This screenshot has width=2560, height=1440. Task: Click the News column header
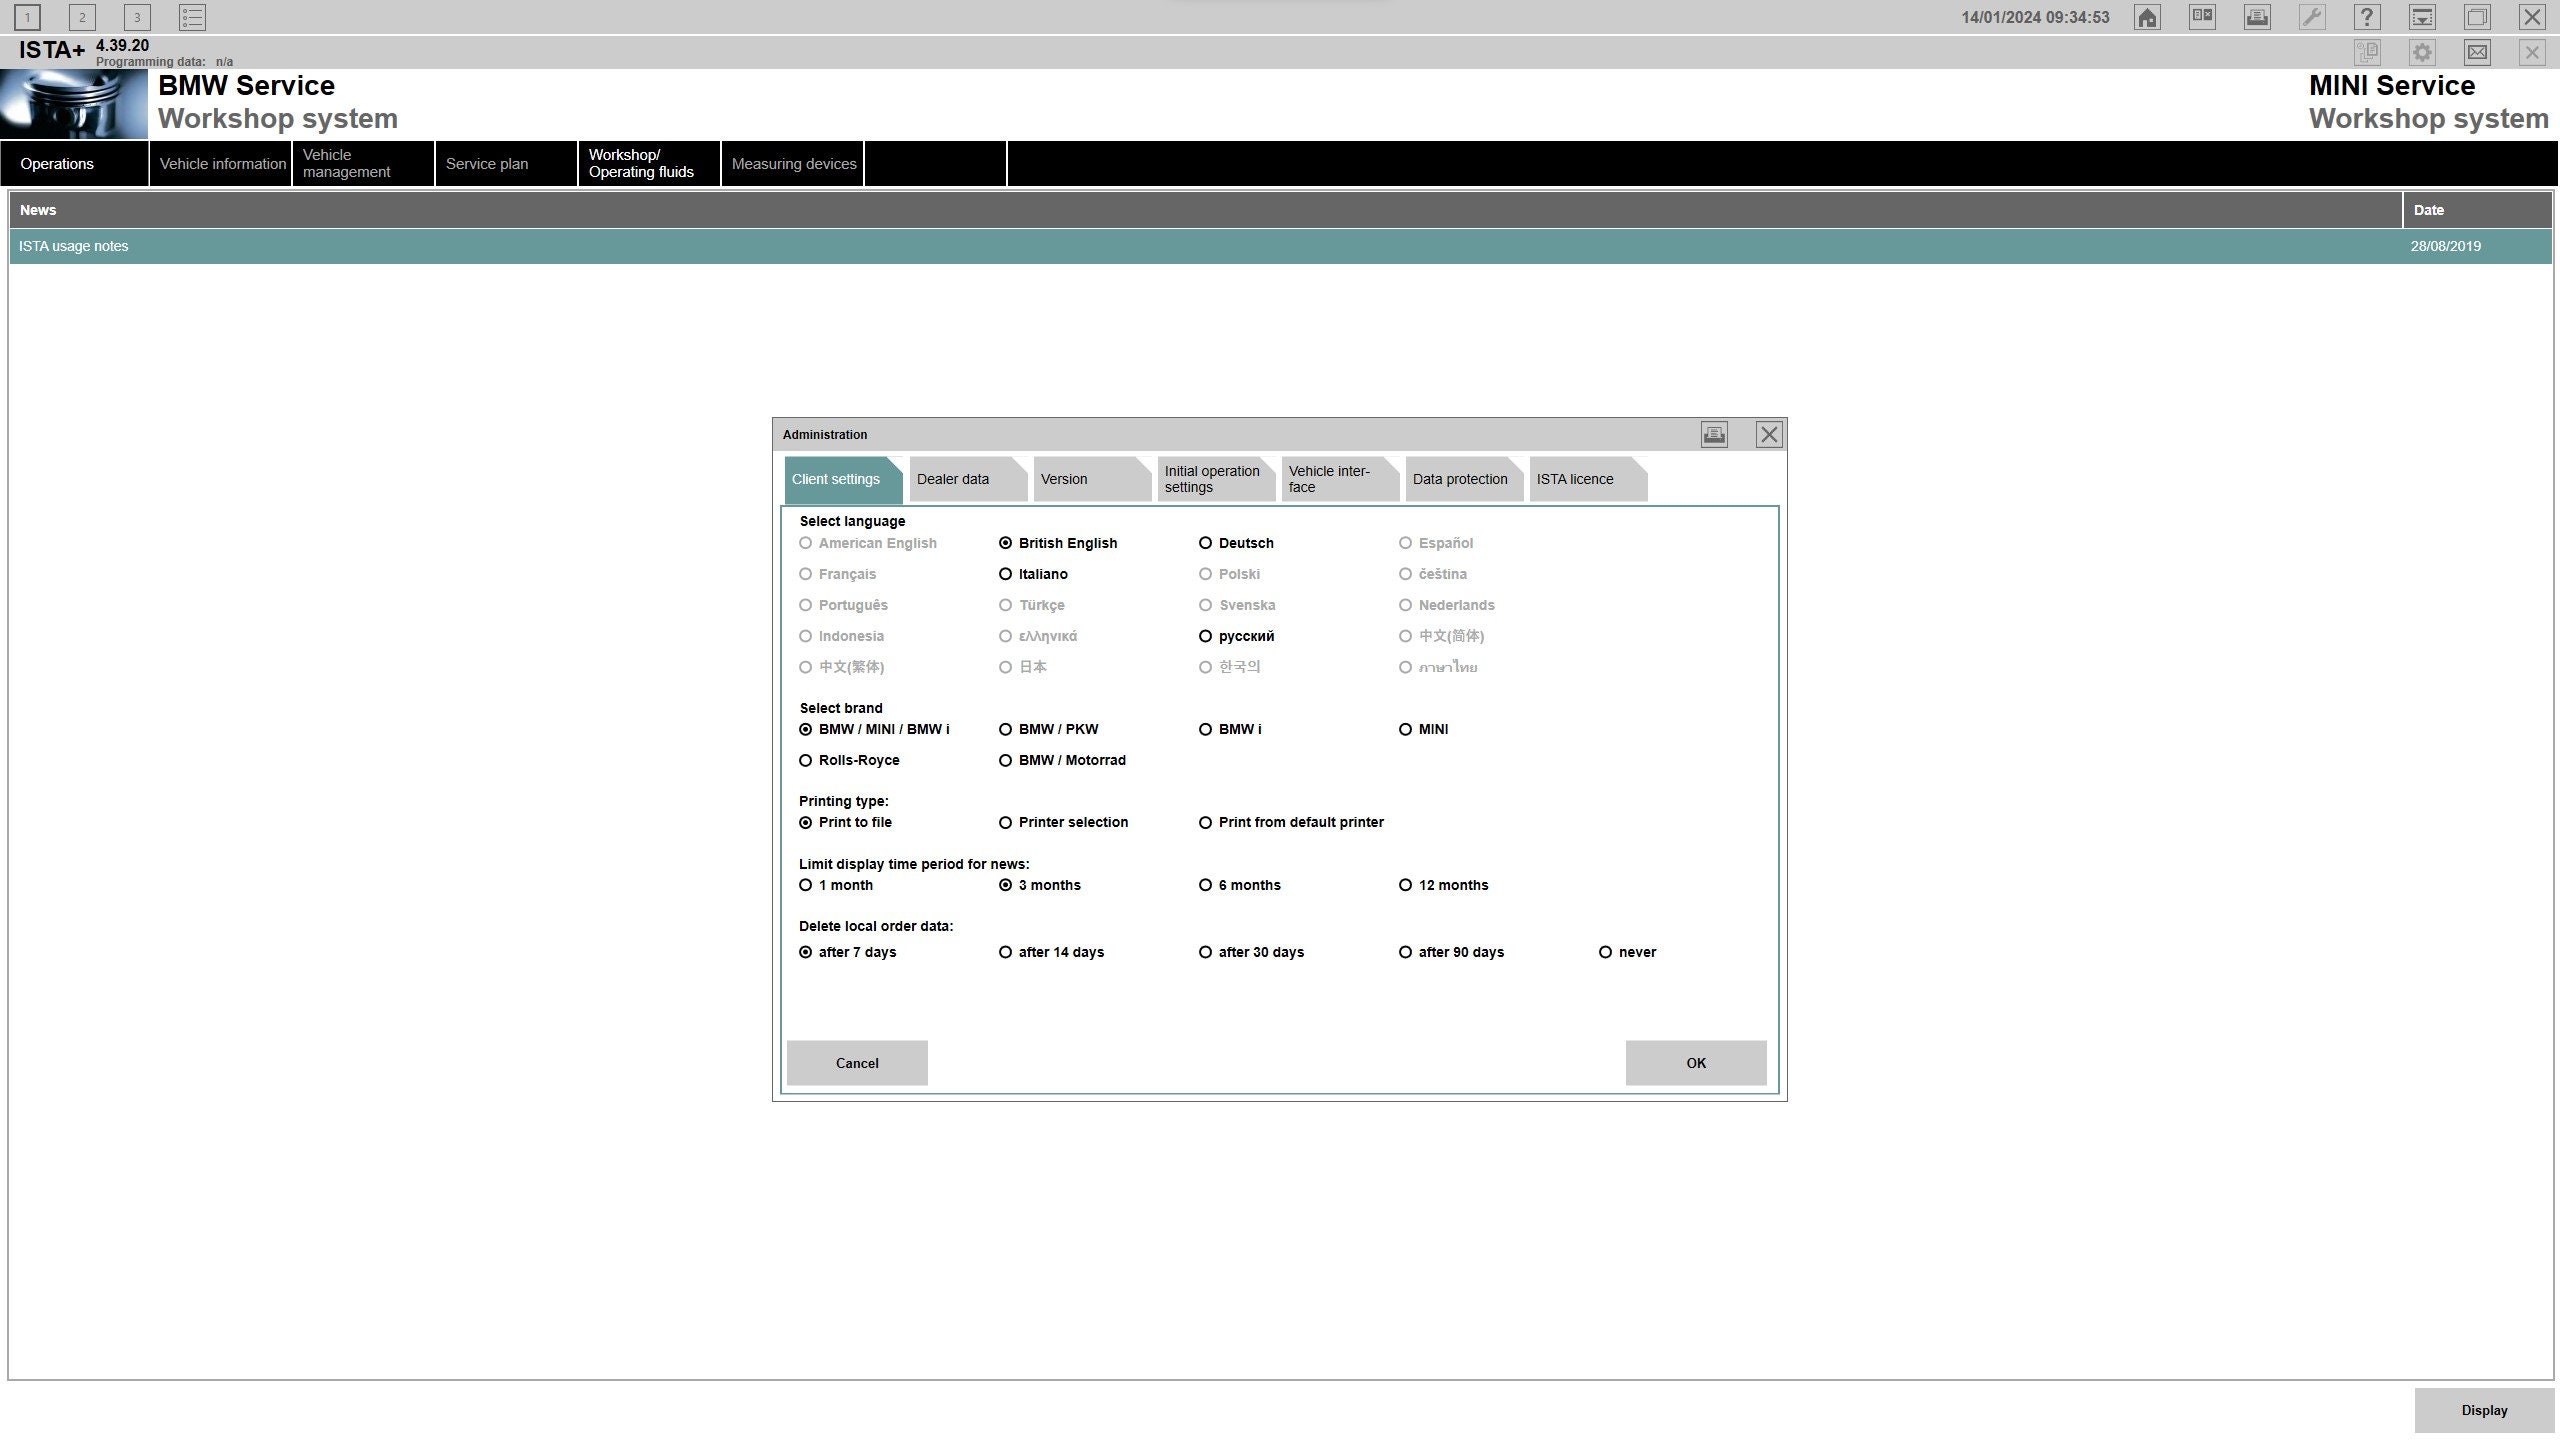pos(1206,210)
